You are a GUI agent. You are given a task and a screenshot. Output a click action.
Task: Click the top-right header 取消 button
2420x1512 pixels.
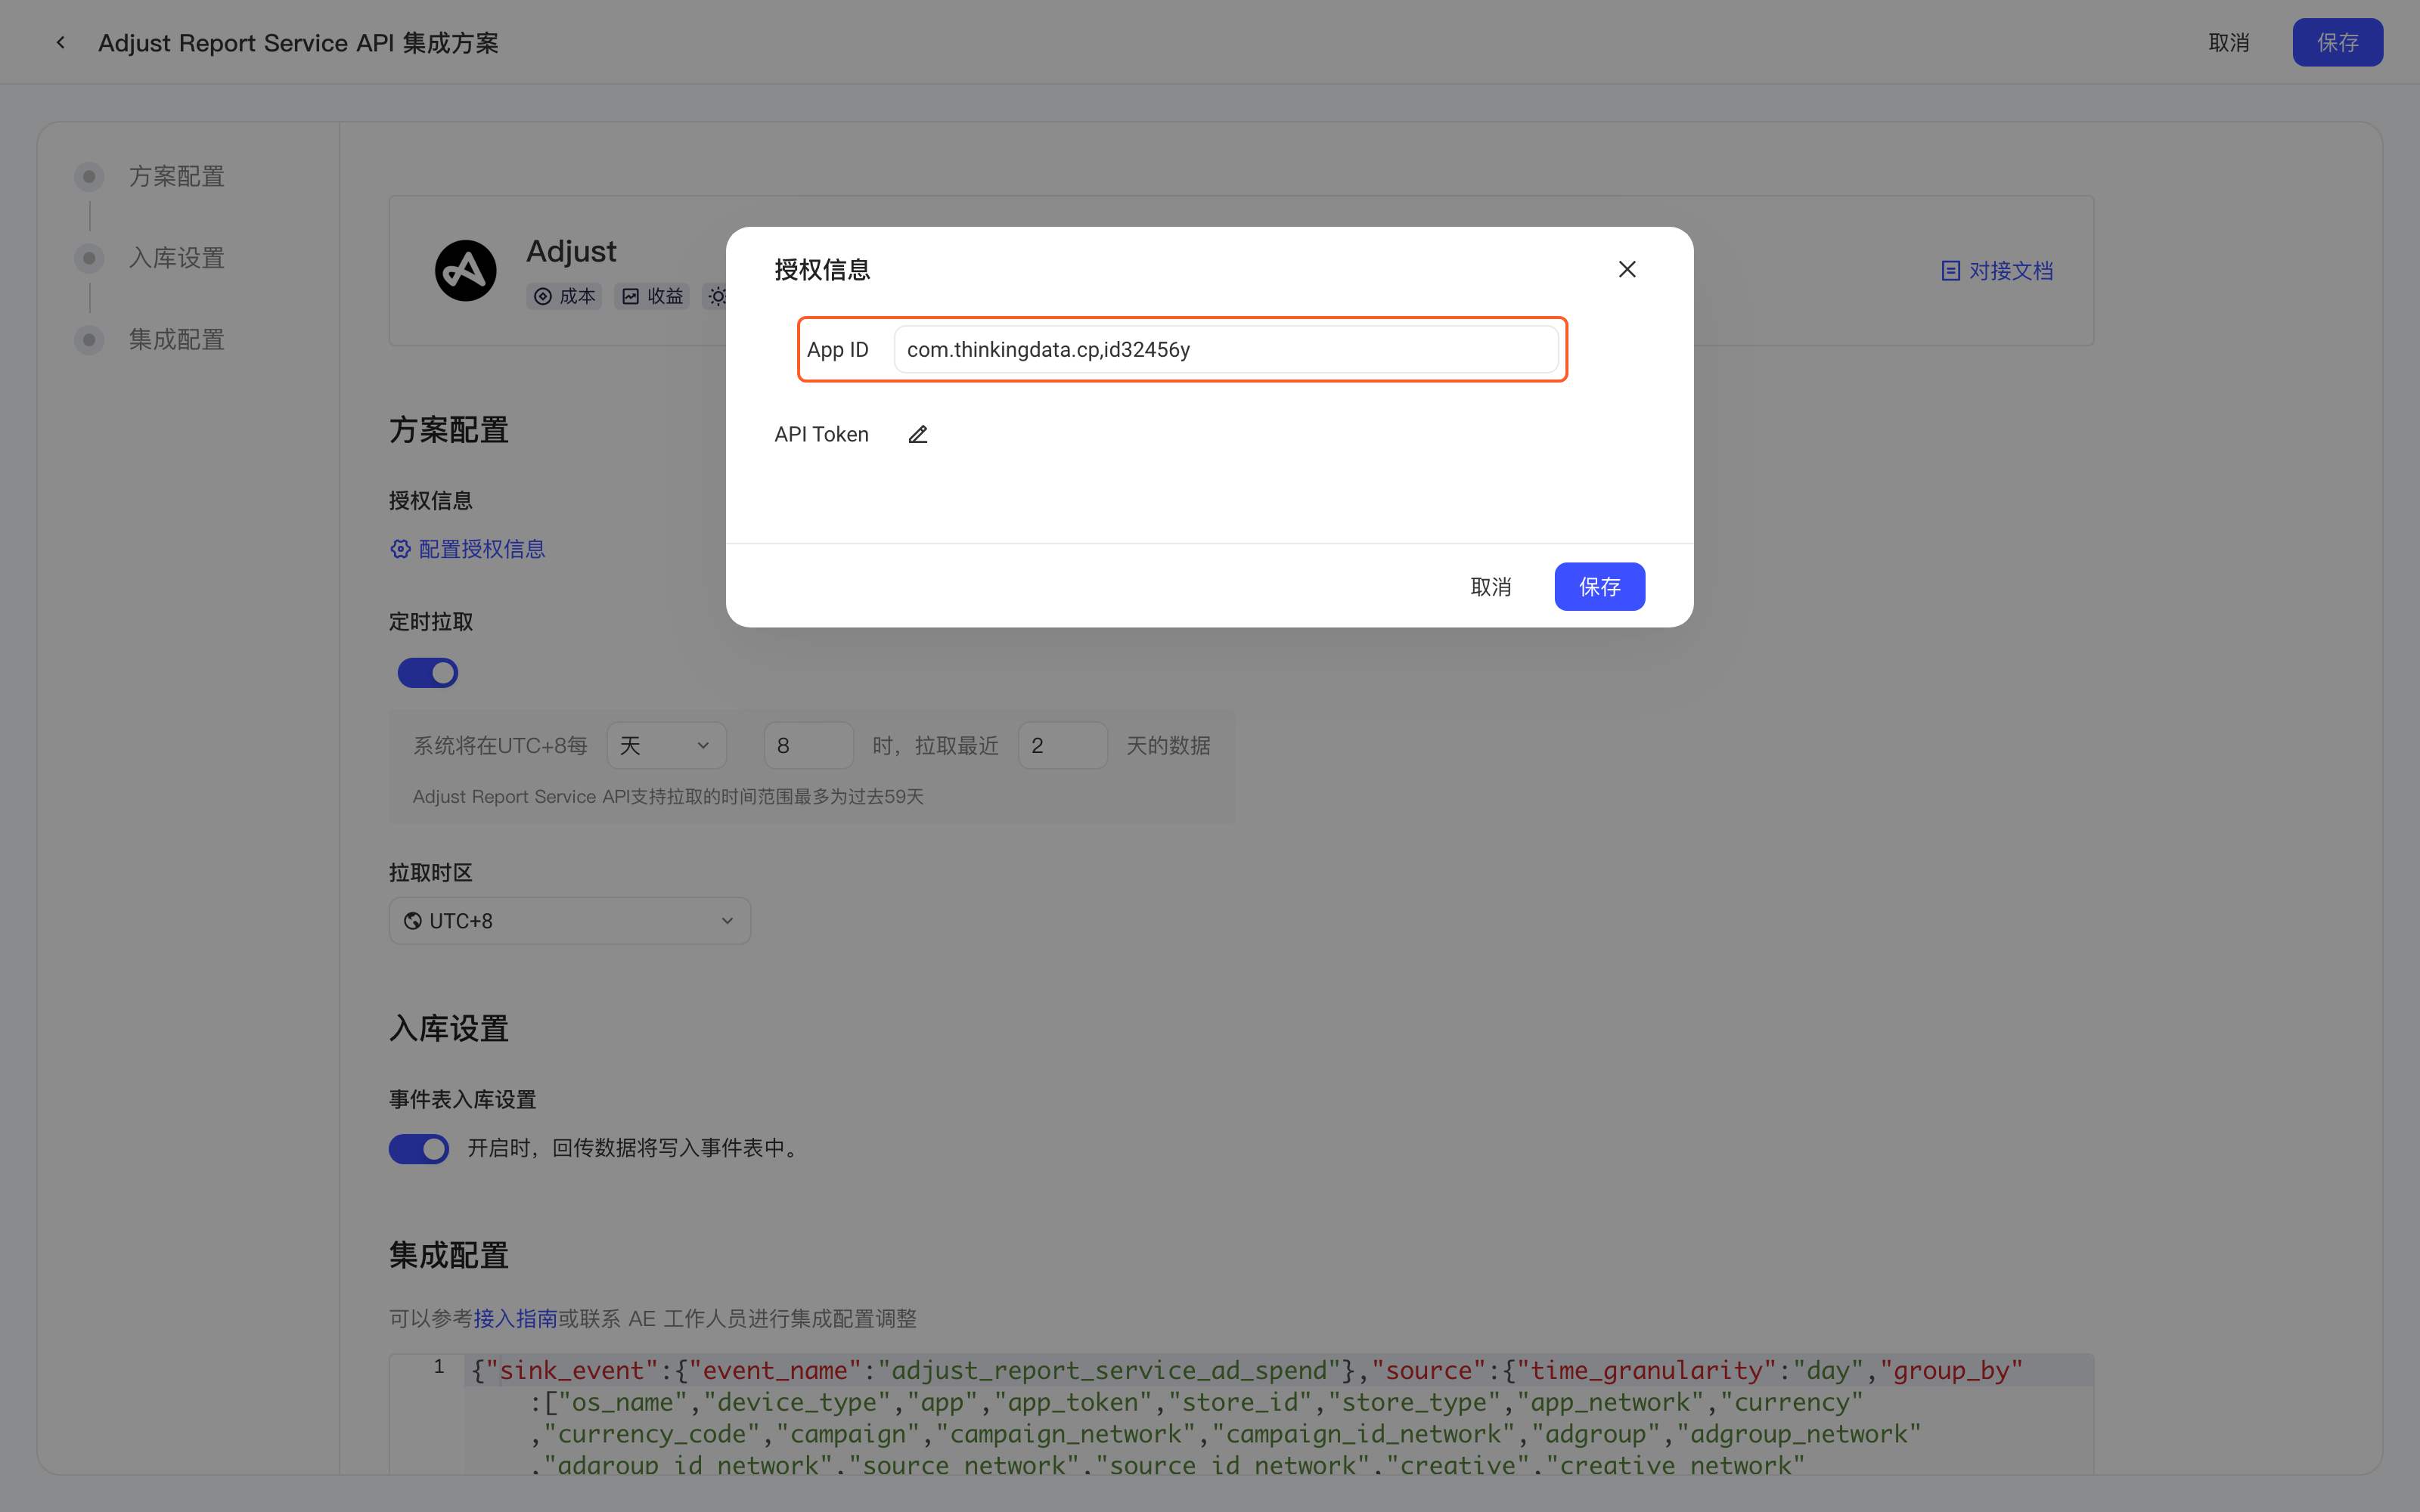point(2228,42)
